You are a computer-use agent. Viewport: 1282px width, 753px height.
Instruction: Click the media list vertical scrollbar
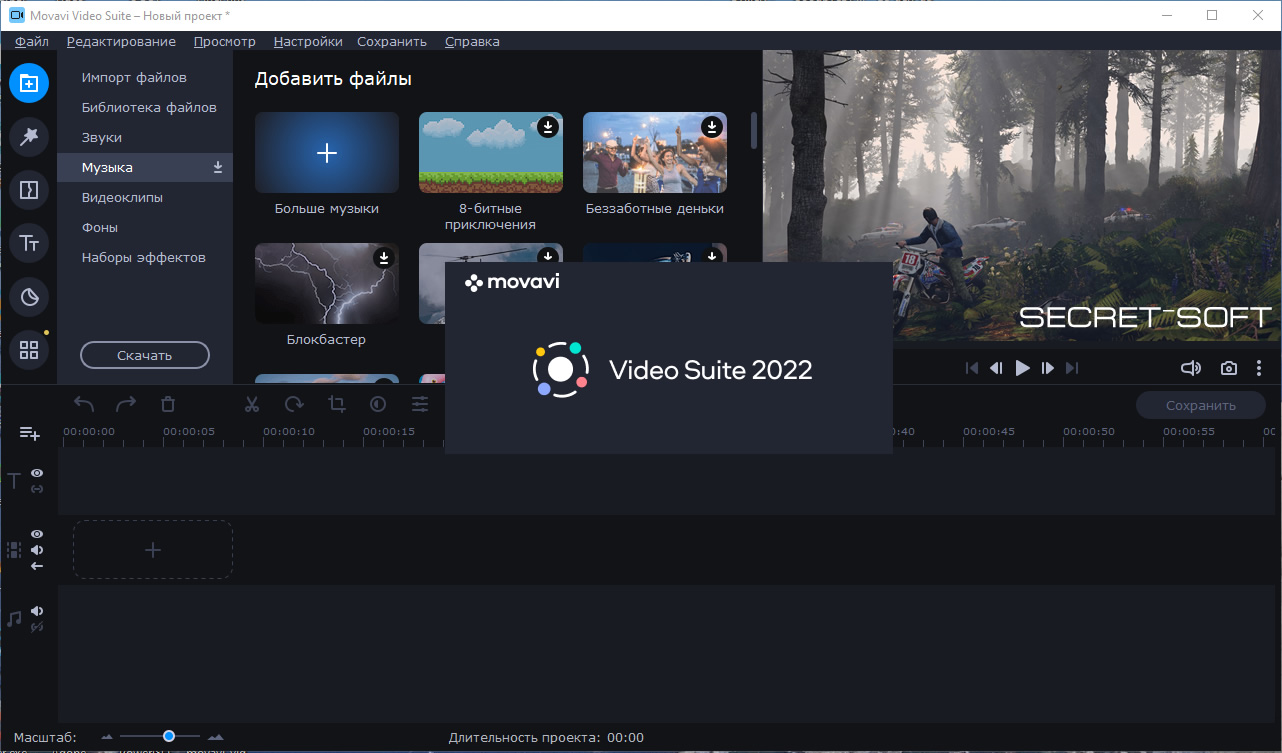754,129
